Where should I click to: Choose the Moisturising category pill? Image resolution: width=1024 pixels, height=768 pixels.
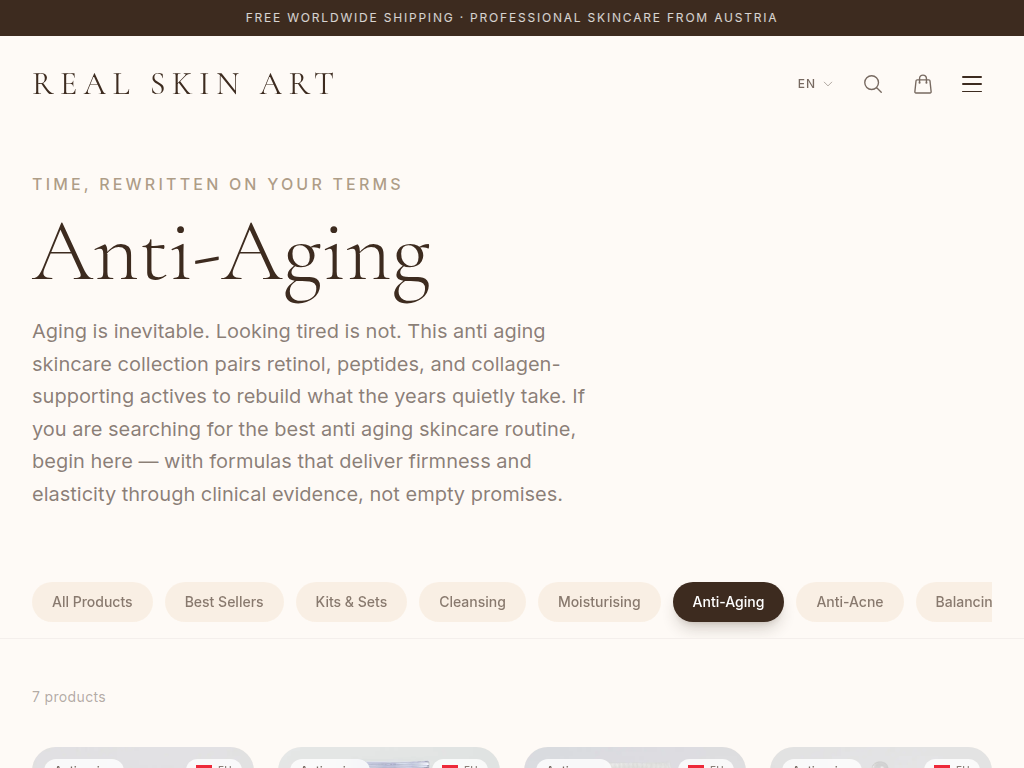[599, 602]
